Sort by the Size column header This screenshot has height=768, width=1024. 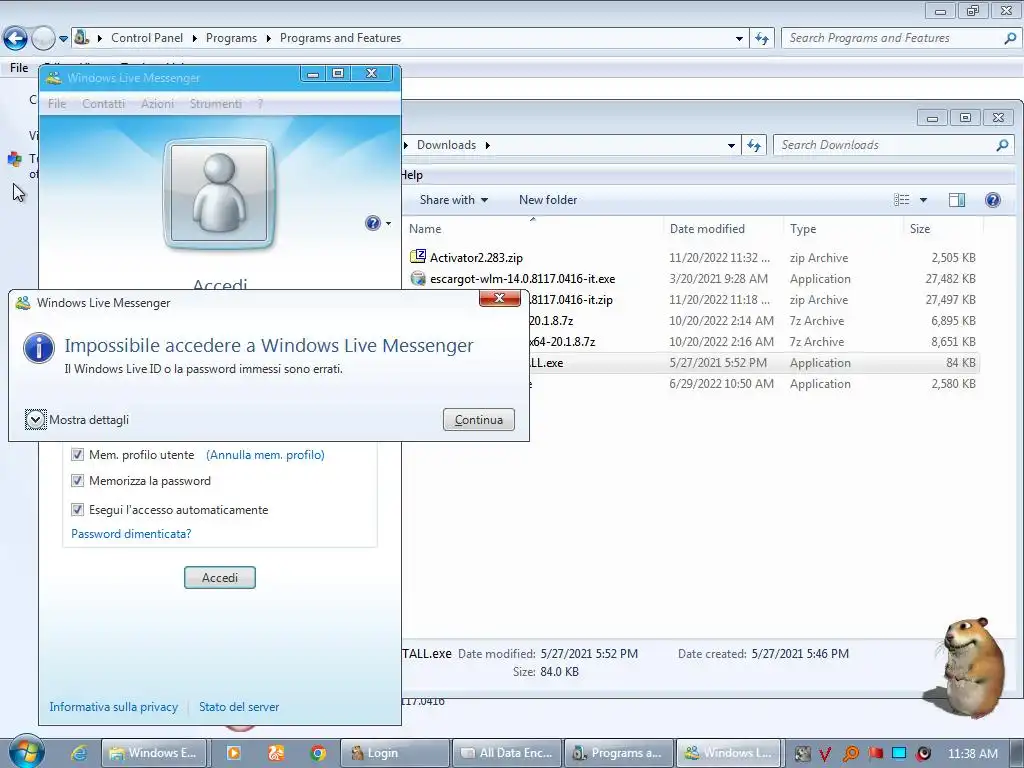(x=943, y=229)
